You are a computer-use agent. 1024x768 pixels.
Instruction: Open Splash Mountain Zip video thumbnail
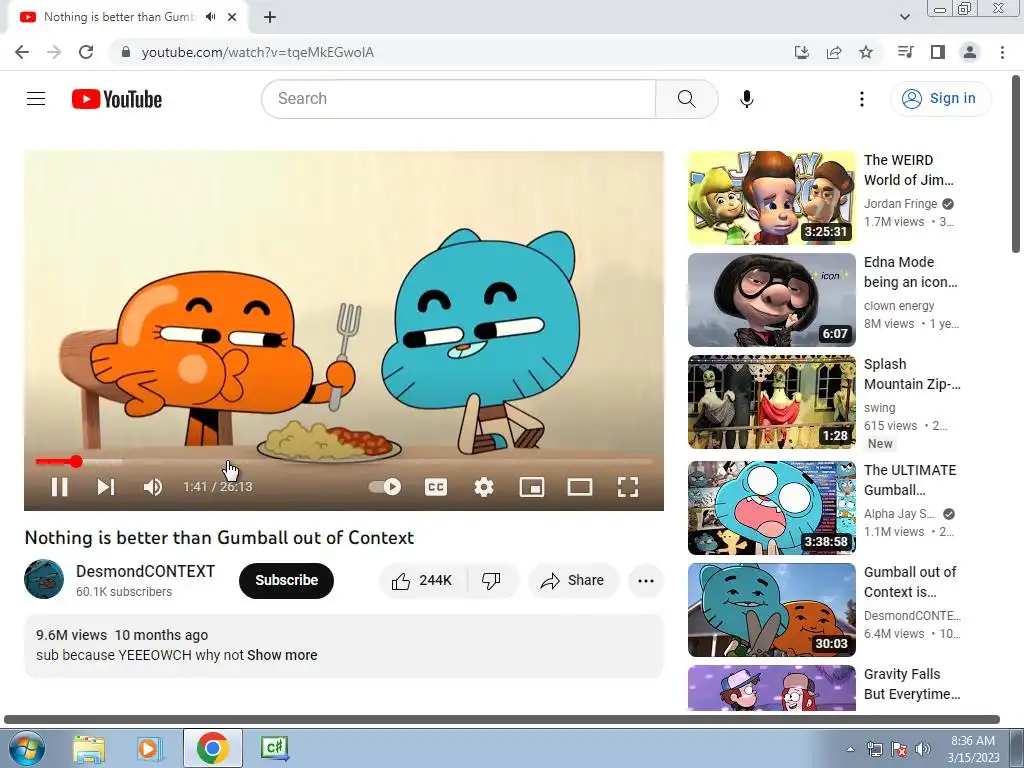(x=771, y=402)
